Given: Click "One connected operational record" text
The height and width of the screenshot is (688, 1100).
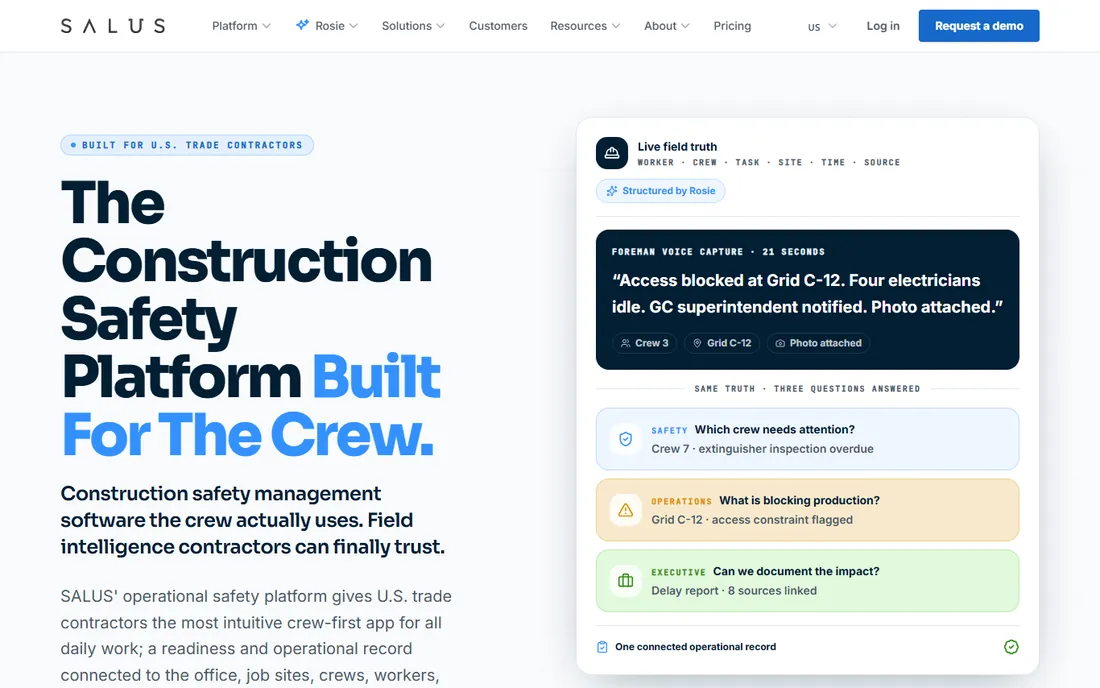Looking at the screenshot, I should click(x=695, y=647).
